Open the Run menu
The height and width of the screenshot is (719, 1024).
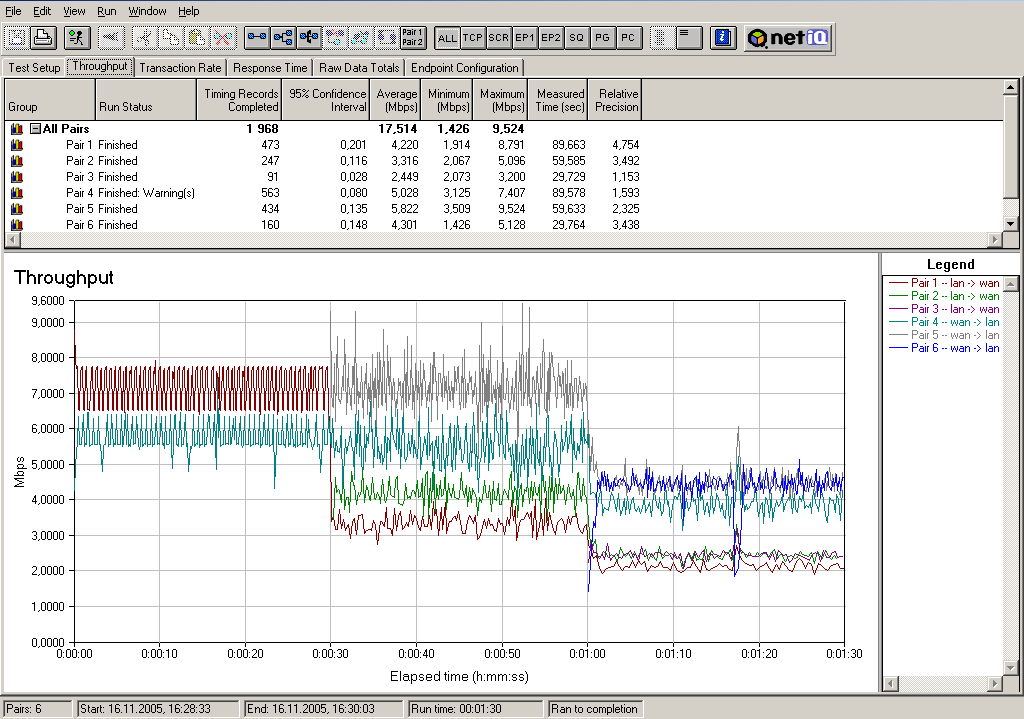107,11
